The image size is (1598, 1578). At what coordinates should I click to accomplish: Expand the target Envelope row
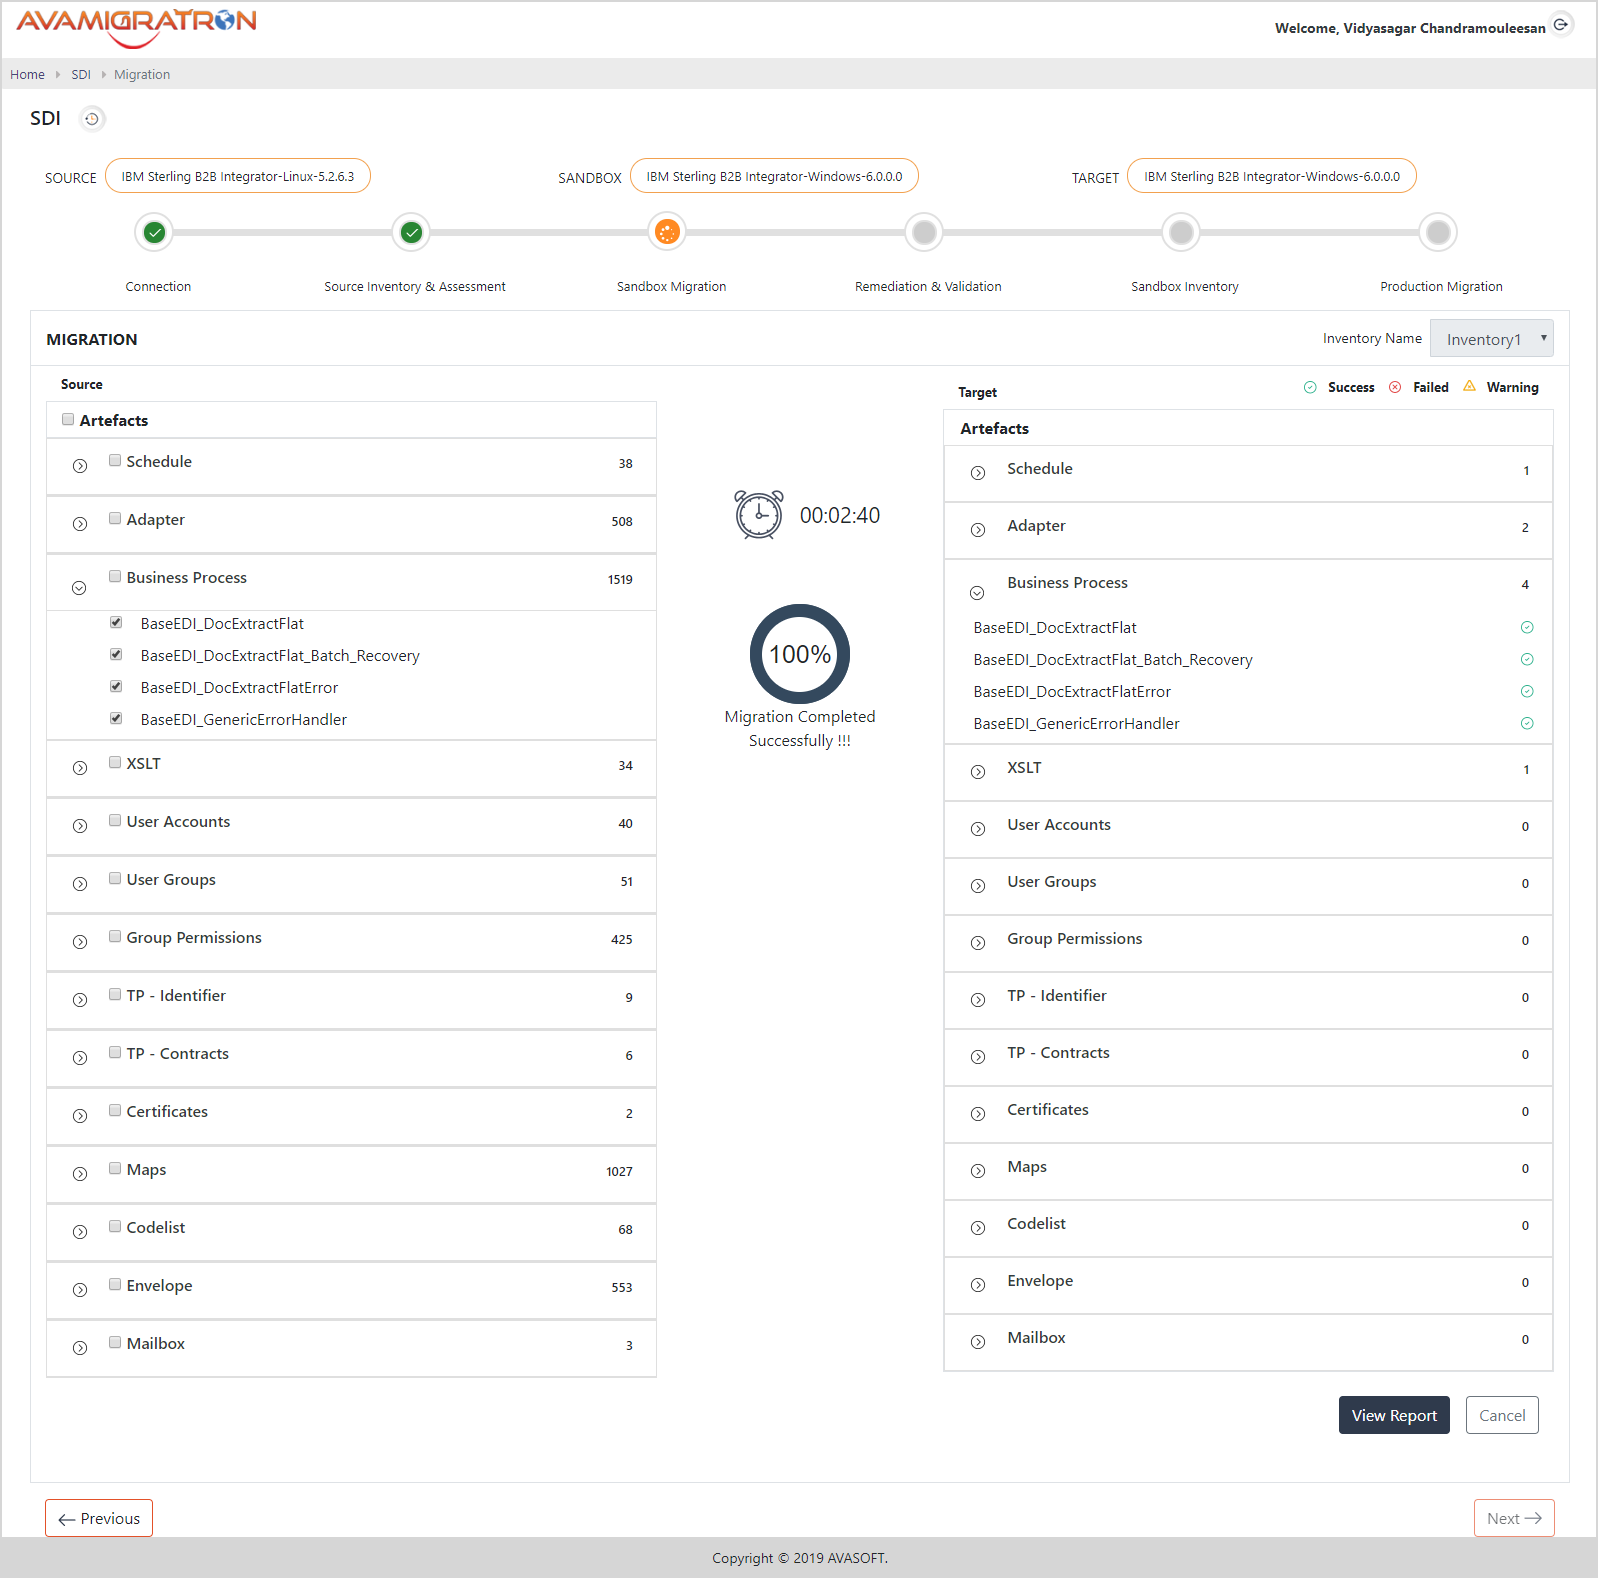click(x=978, y=1285)
